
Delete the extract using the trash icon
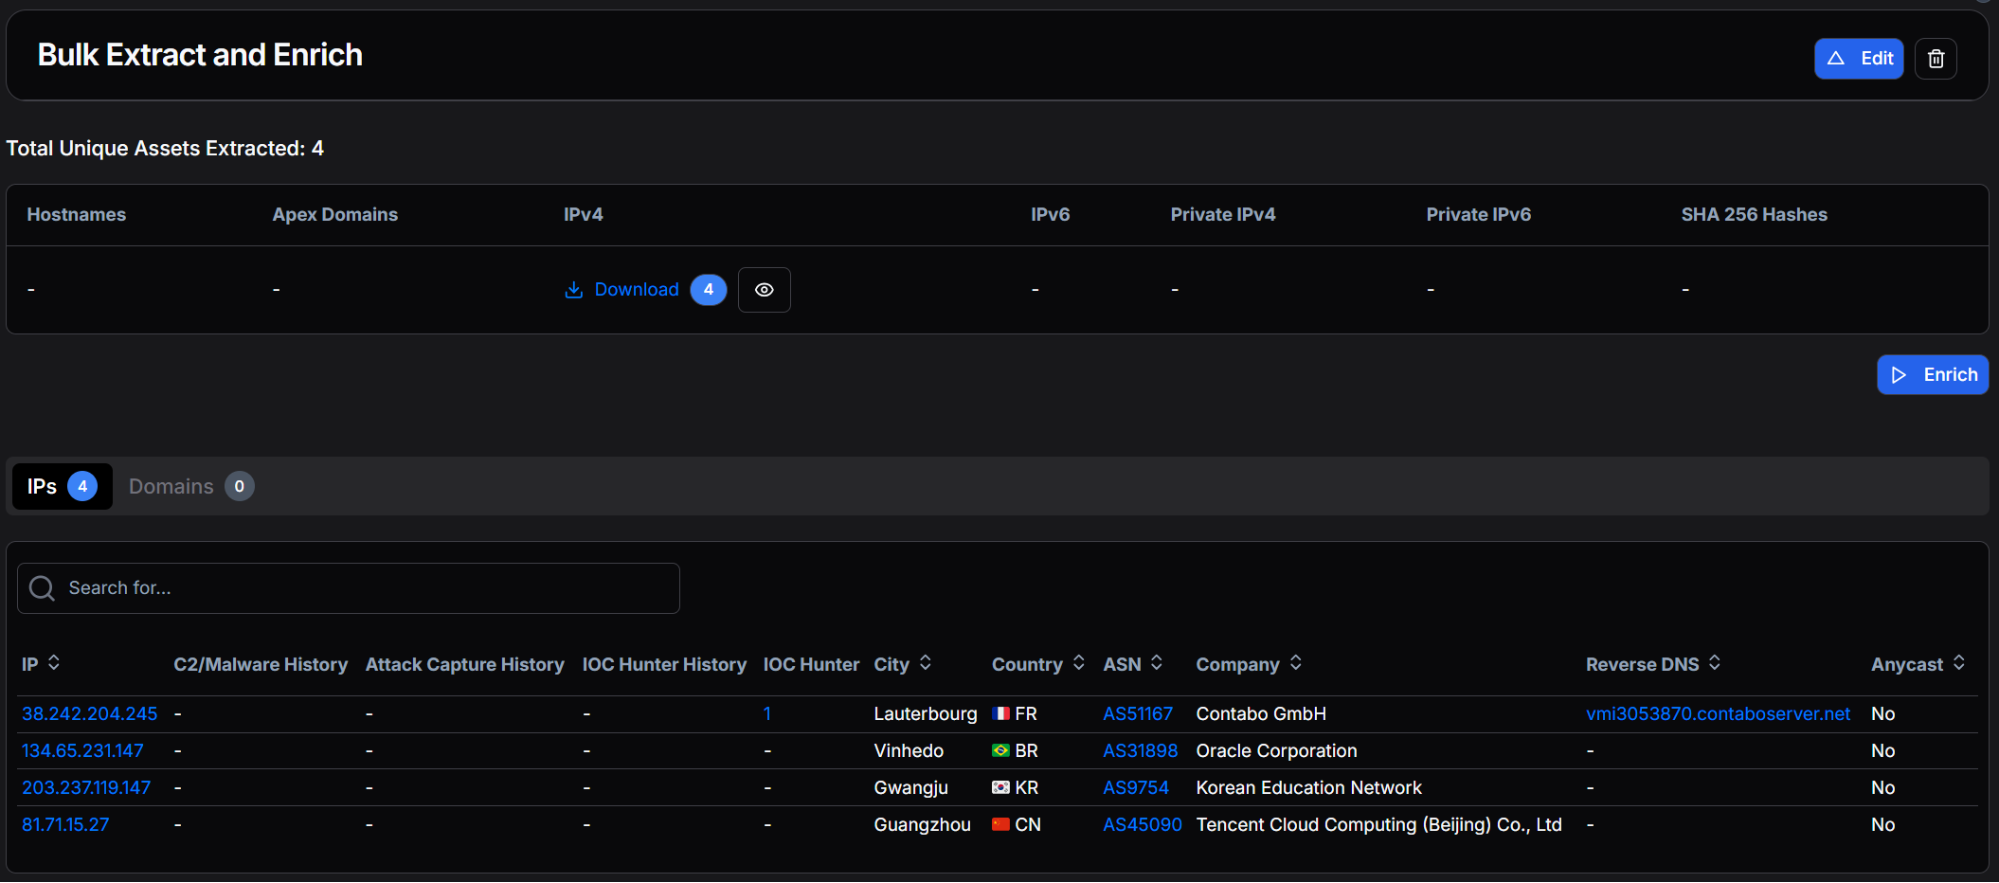(1935, 59)
